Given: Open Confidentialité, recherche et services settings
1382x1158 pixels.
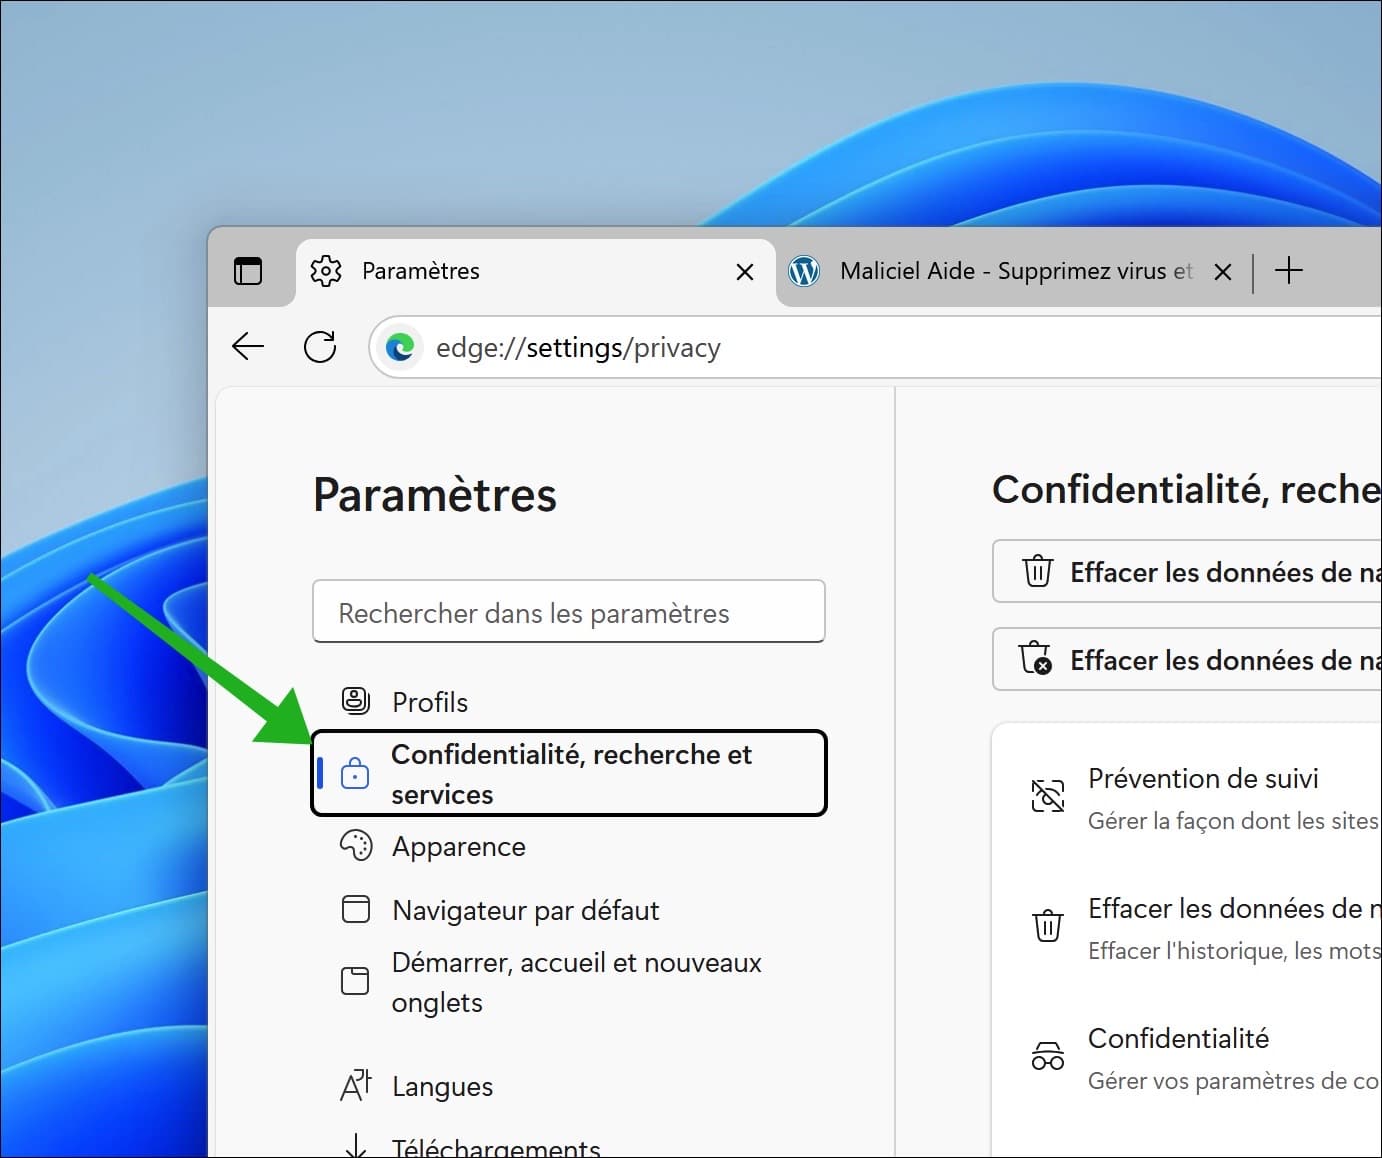Looking at the screenshot, I should pos(569,773).
